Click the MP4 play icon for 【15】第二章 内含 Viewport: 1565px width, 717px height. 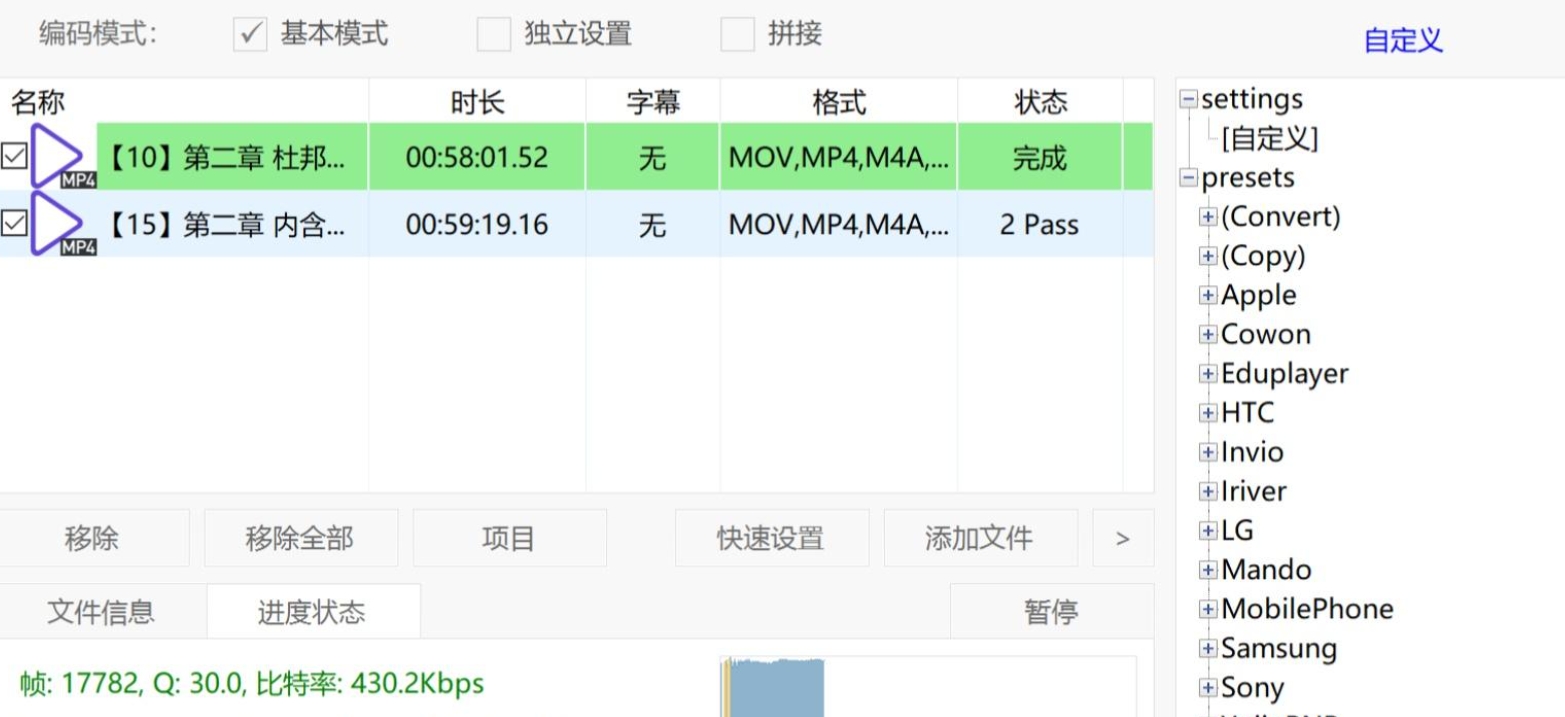click(62, 224)
